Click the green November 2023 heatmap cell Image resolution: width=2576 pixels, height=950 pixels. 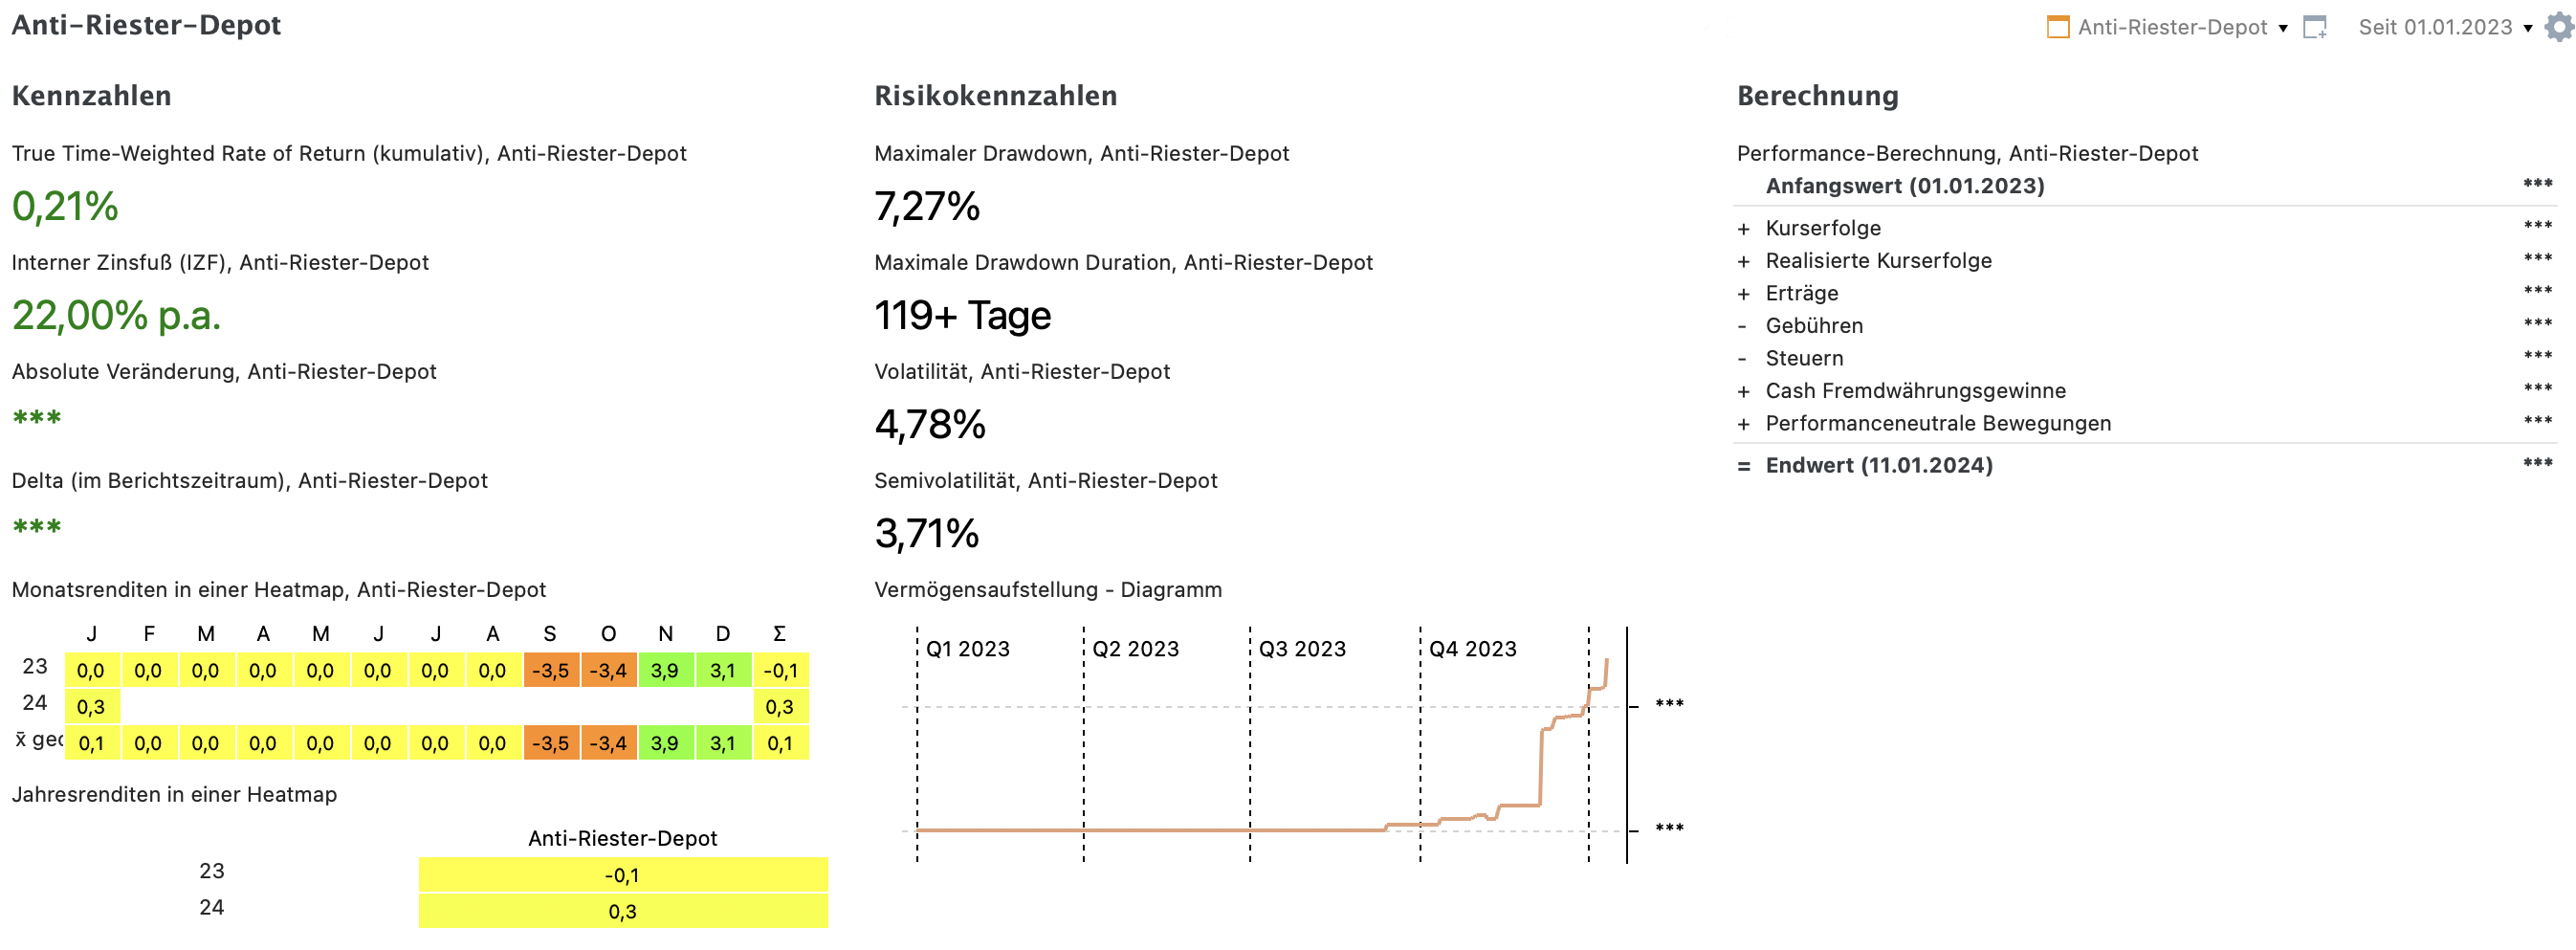tap(665, 671)
